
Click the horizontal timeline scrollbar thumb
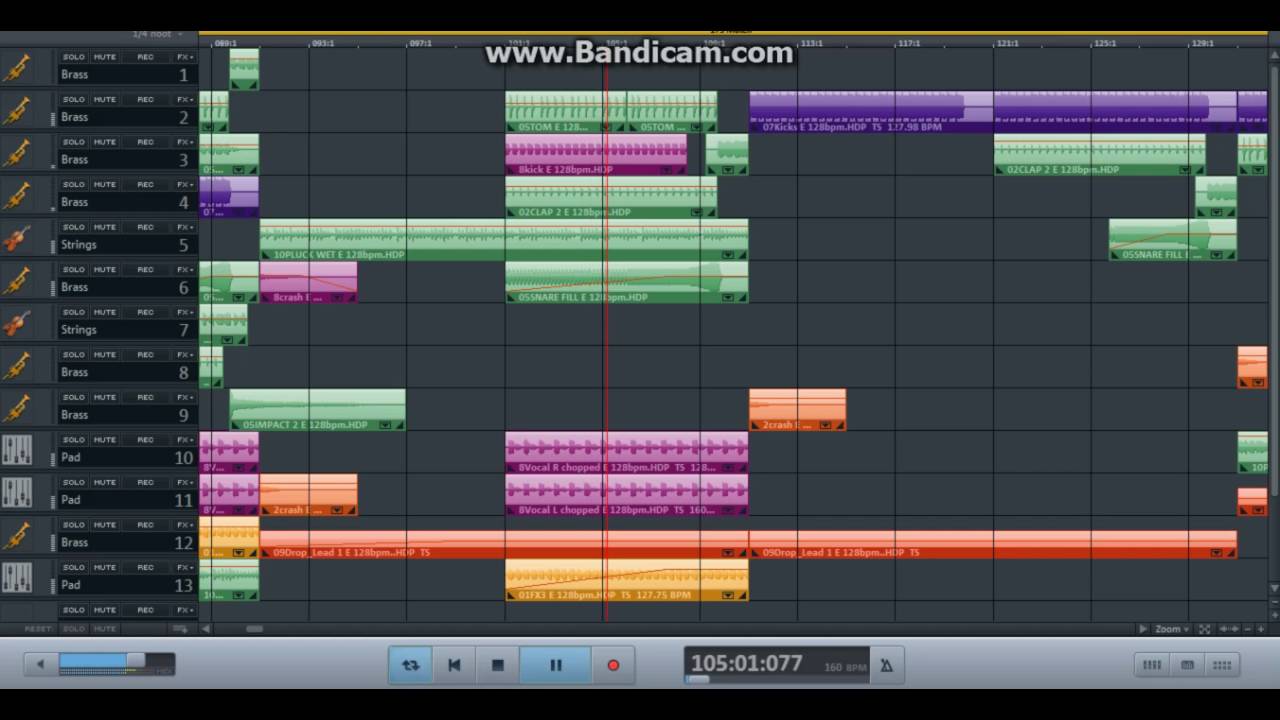(x=255, y=629)
